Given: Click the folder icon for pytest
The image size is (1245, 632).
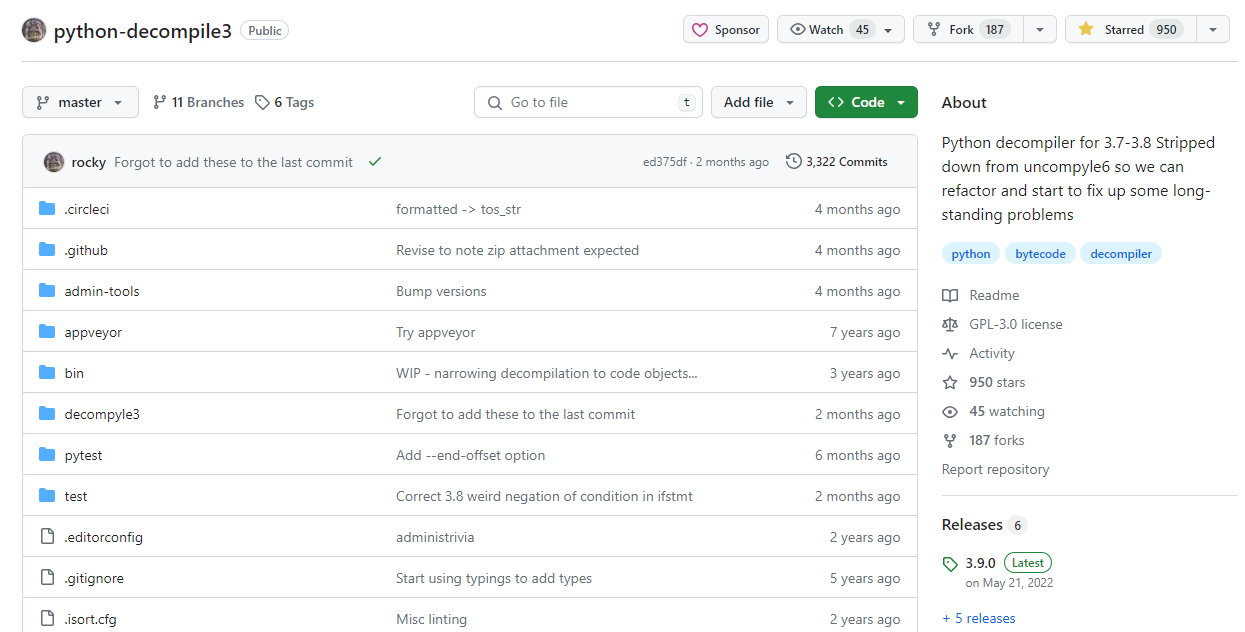Looking at the screenshot, I should [47, 455].
